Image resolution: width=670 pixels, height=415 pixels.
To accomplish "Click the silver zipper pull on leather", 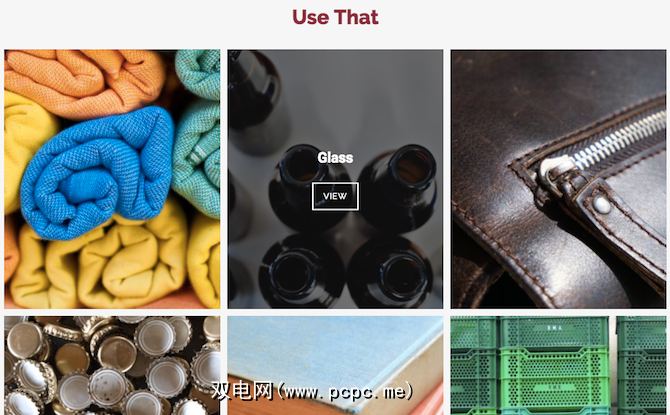I will (555, 170).
